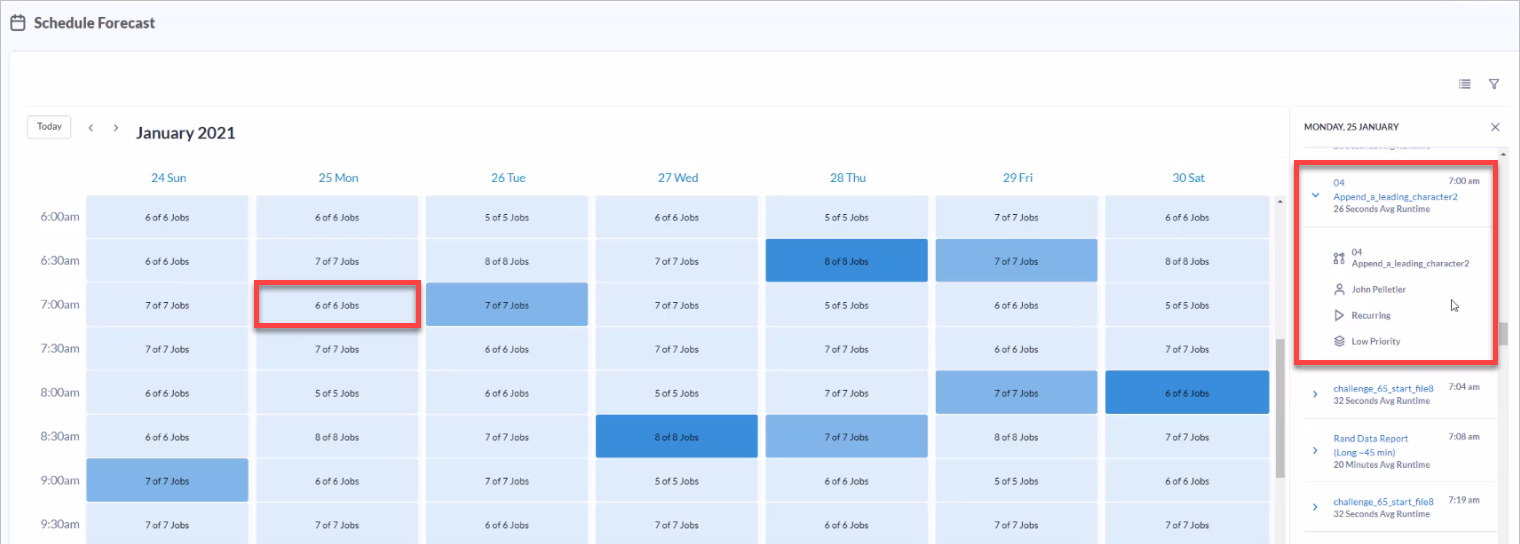Select the 8:00am Monday 5 of 5 Jobs cell
This screenshot has width=1520, height=544.
(337, 393)
